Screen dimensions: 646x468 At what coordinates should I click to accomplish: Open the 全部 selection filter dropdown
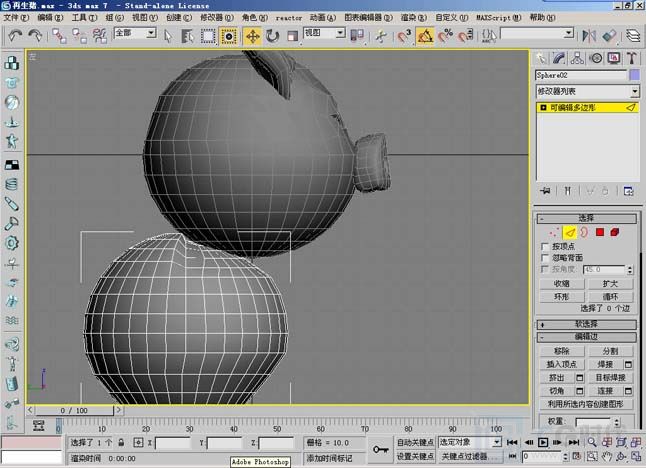[x=135, y=33]
